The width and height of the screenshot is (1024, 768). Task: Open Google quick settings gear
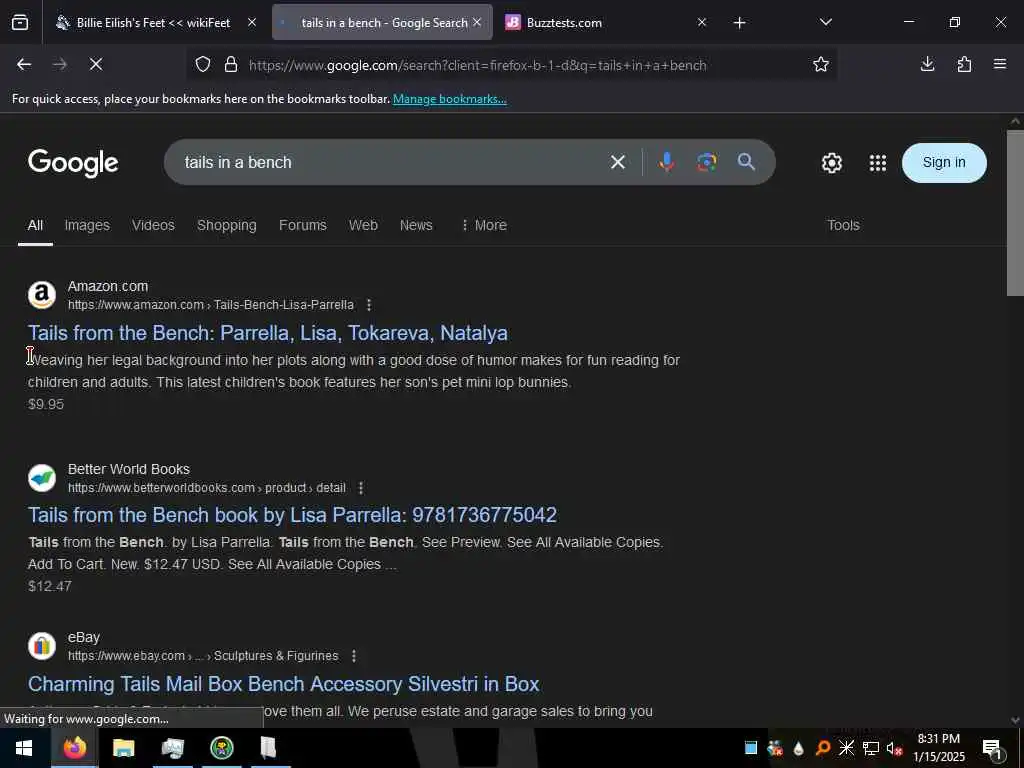click(831, 163)
